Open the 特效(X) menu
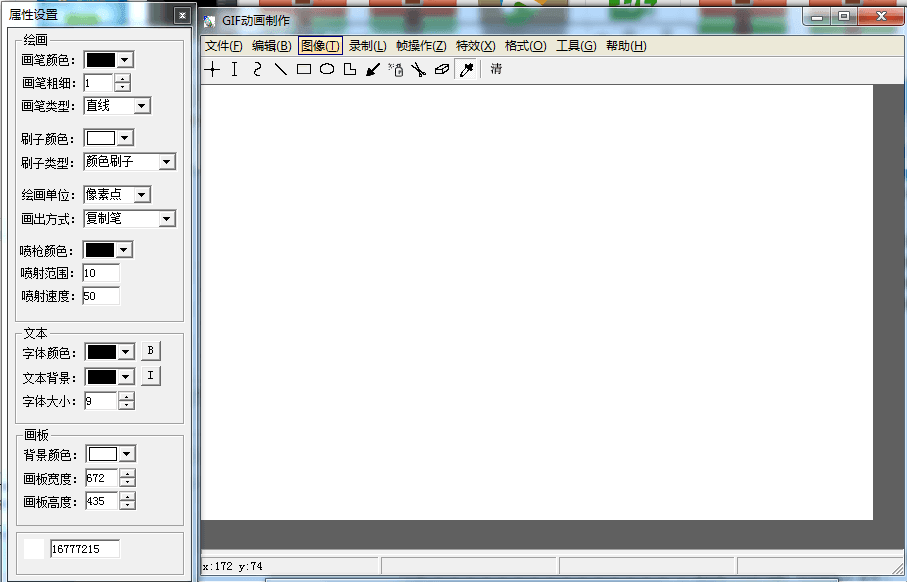 click(x=475, y=46)
